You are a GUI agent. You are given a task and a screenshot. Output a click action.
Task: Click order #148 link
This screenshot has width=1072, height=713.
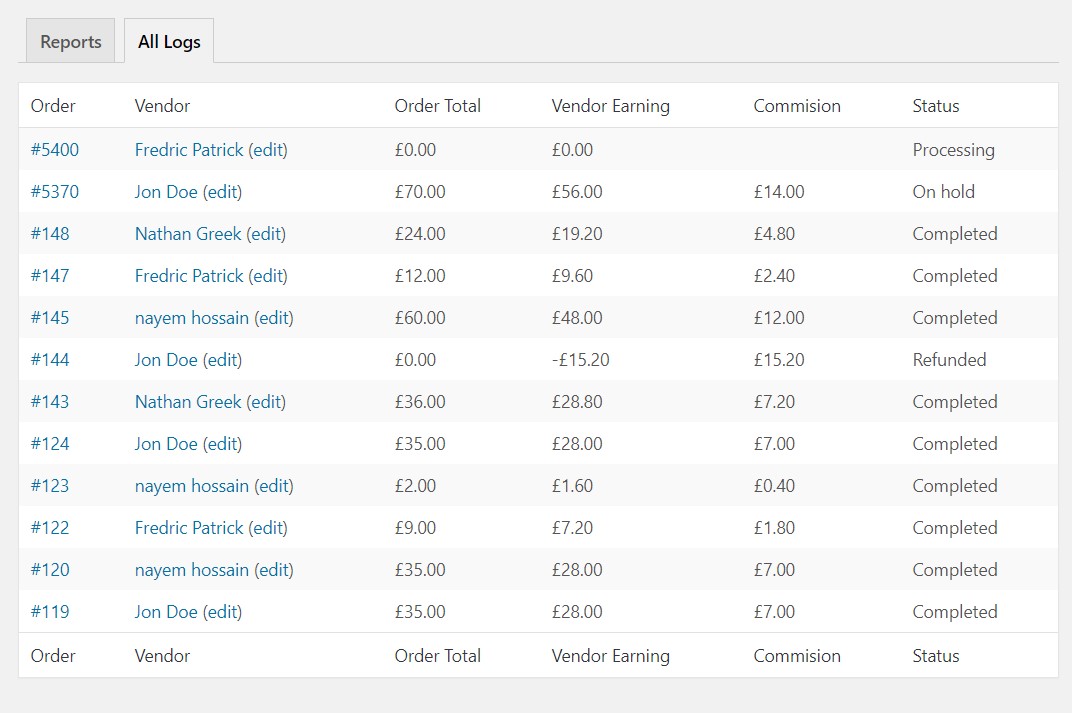coord(50,234)
